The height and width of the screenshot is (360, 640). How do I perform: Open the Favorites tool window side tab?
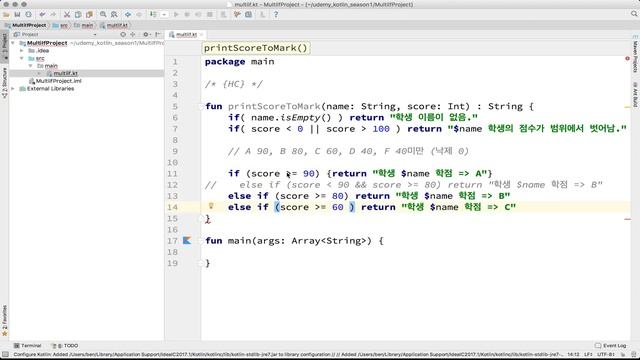click(4, 321)
